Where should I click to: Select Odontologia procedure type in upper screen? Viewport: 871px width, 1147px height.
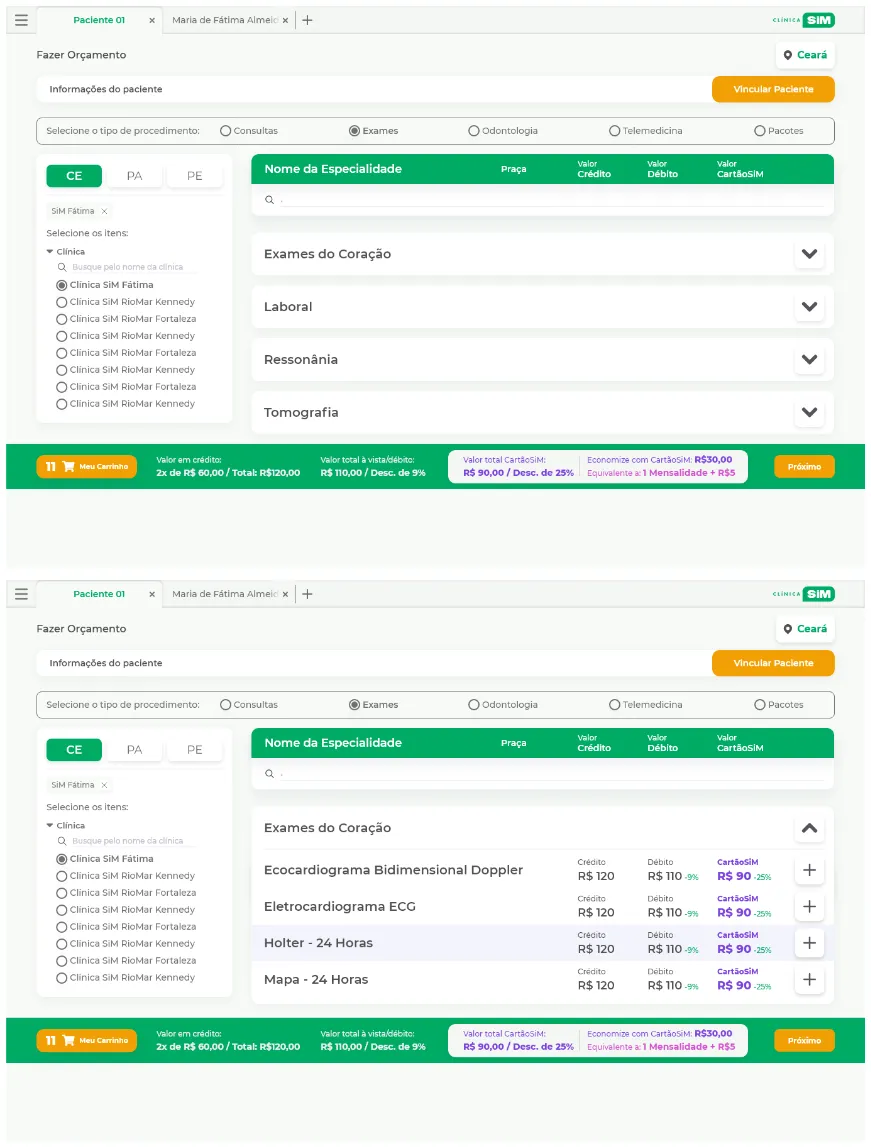[474, 131]
